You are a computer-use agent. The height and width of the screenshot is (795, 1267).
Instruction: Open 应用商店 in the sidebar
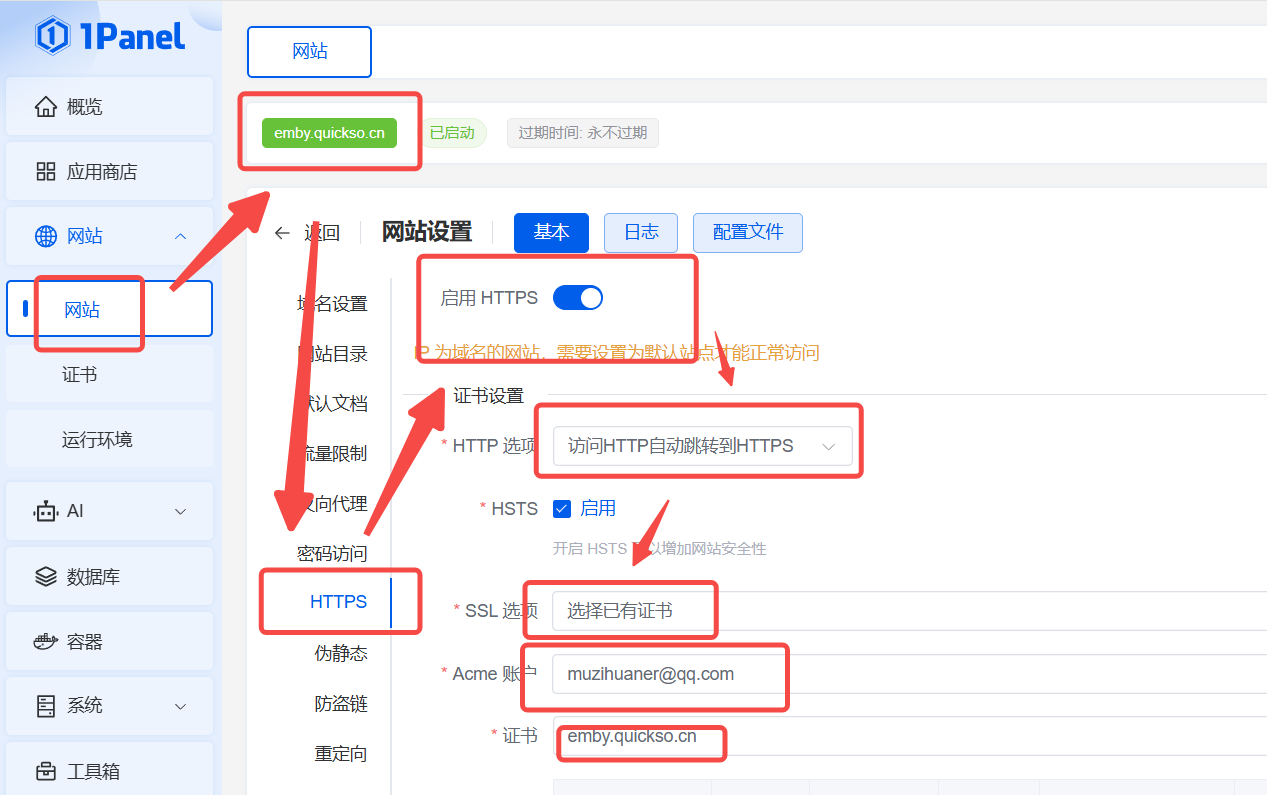tap(110, 172)
